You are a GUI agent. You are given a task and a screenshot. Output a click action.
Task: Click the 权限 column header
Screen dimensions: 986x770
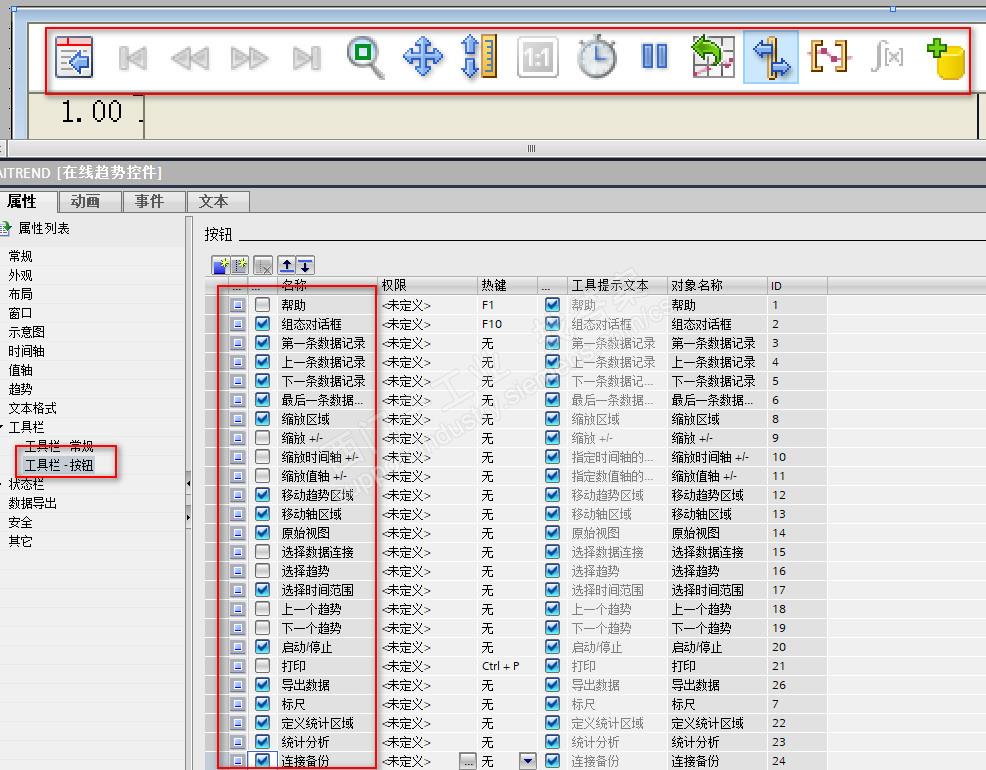coord(427,285)
